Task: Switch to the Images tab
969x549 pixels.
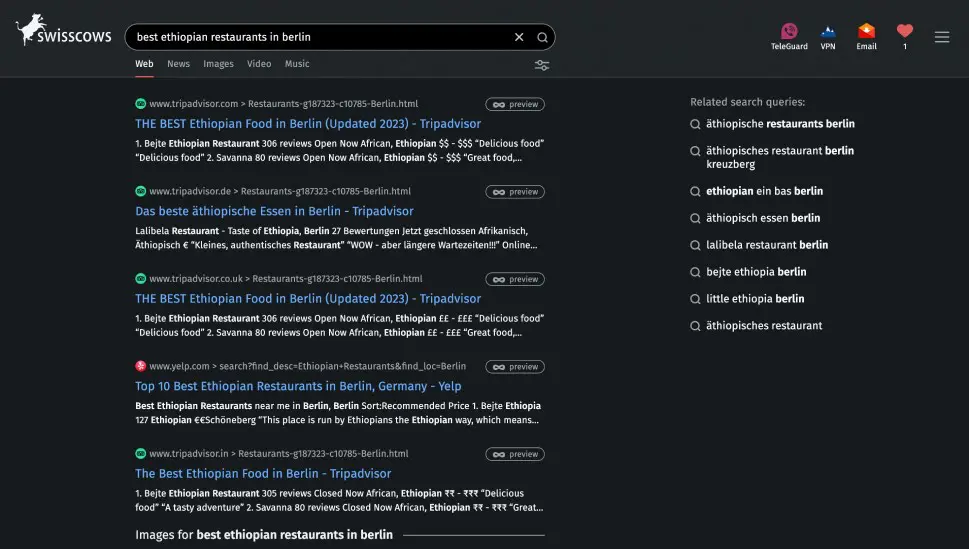Action: [218, 64]
